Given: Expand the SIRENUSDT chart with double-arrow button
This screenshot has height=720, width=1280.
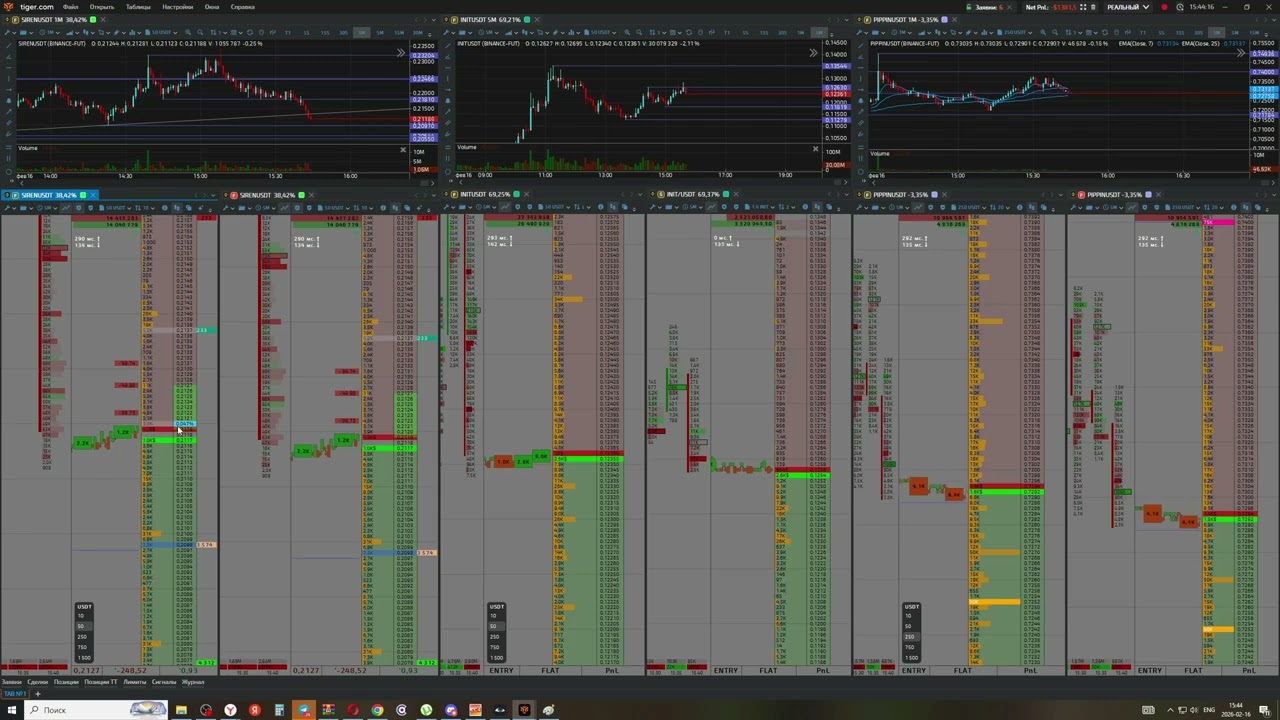Looking at the screenshot, I should [400, 53].
